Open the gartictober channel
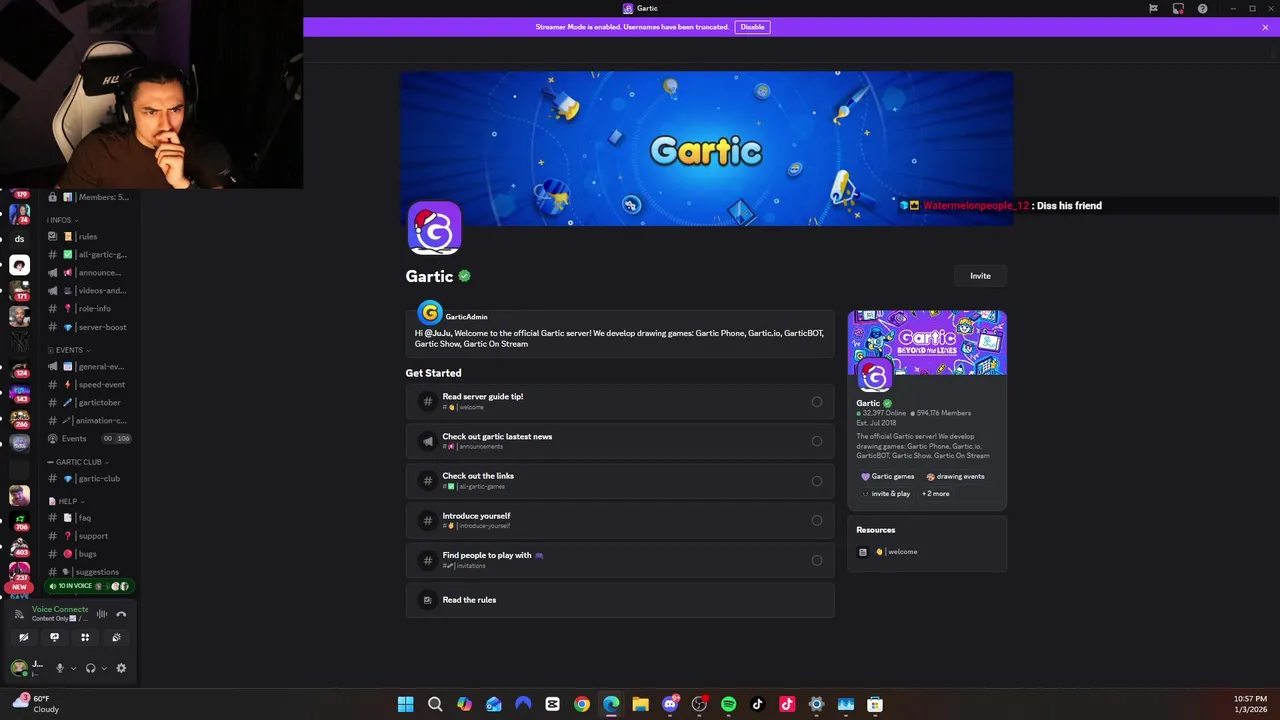Viewport: 1280px width, 720px height. 88,402
